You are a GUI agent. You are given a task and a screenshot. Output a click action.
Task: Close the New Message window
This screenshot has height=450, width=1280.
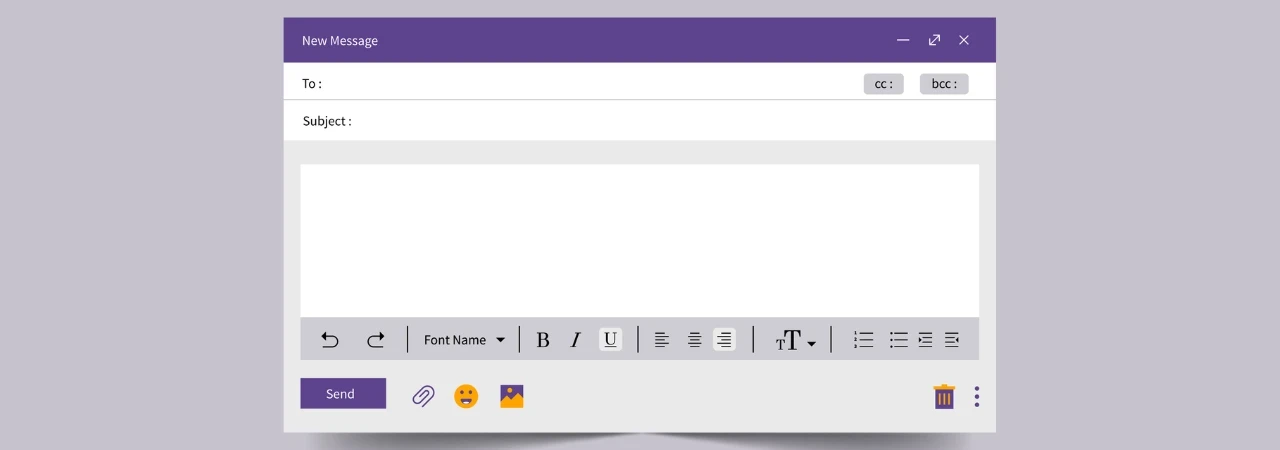964,40
